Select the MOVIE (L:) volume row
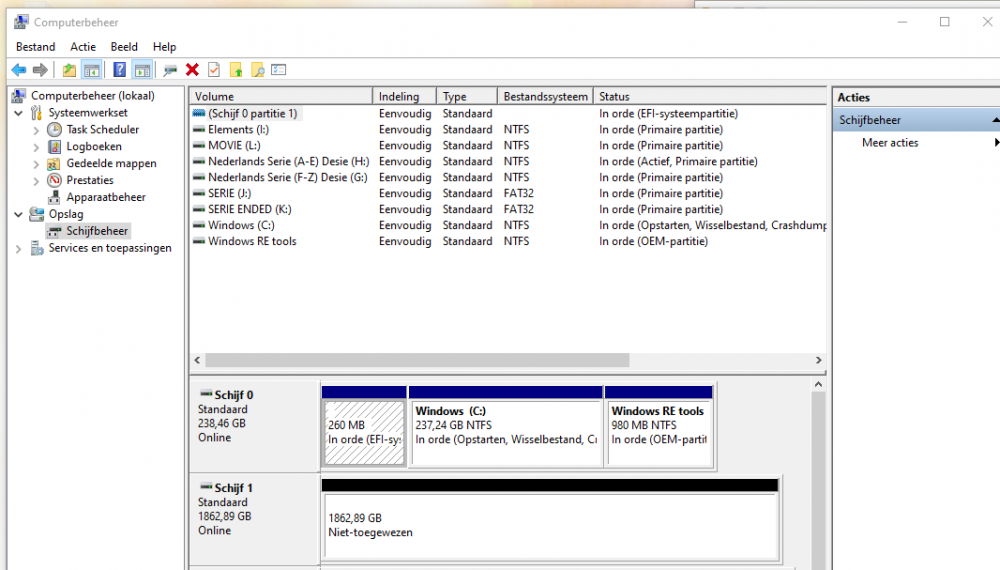 tap(508, 145)
